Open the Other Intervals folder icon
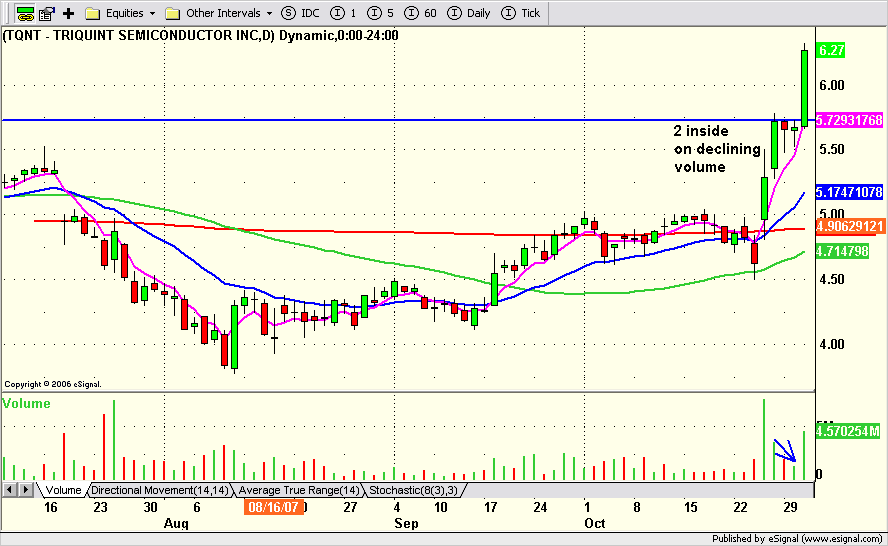The height and width of the screenshot is (546, 888). coord(172,13)
